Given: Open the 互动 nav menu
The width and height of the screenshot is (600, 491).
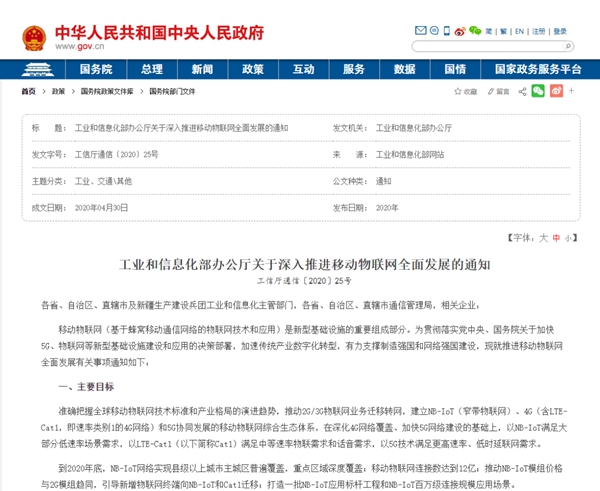Looking at the screenshot, I should click(303, 69).
